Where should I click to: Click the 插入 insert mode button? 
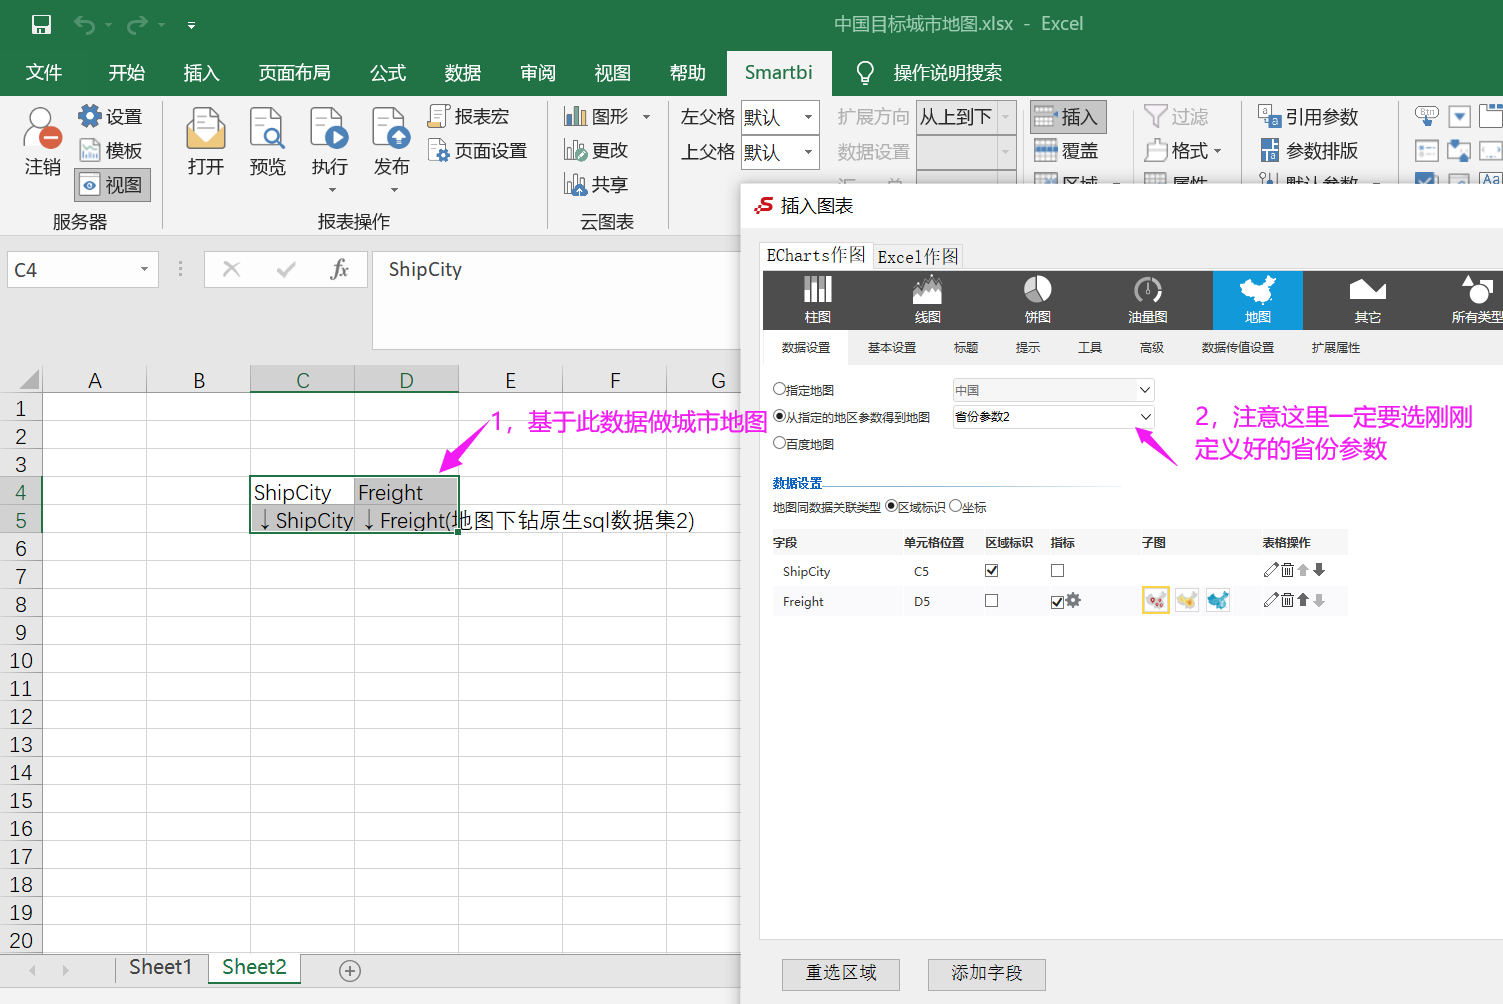pos(1066,117)
